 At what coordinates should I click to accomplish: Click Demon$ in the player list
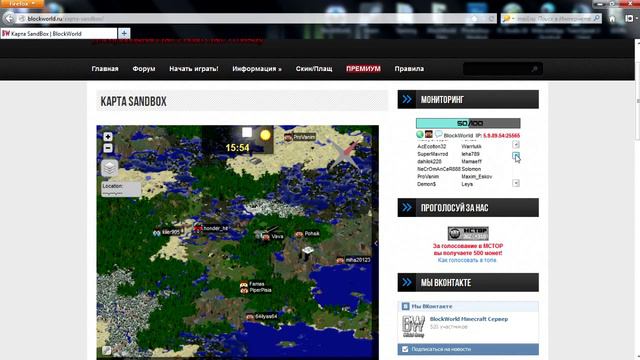click(426, 184)
